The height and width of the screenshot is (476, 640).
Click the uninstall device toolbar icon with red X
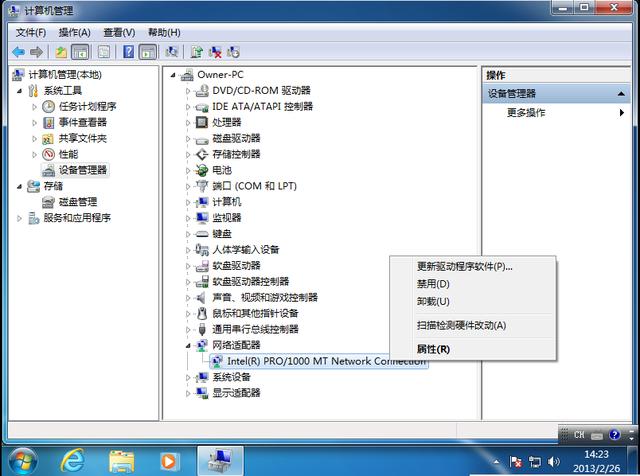point(215,52)
